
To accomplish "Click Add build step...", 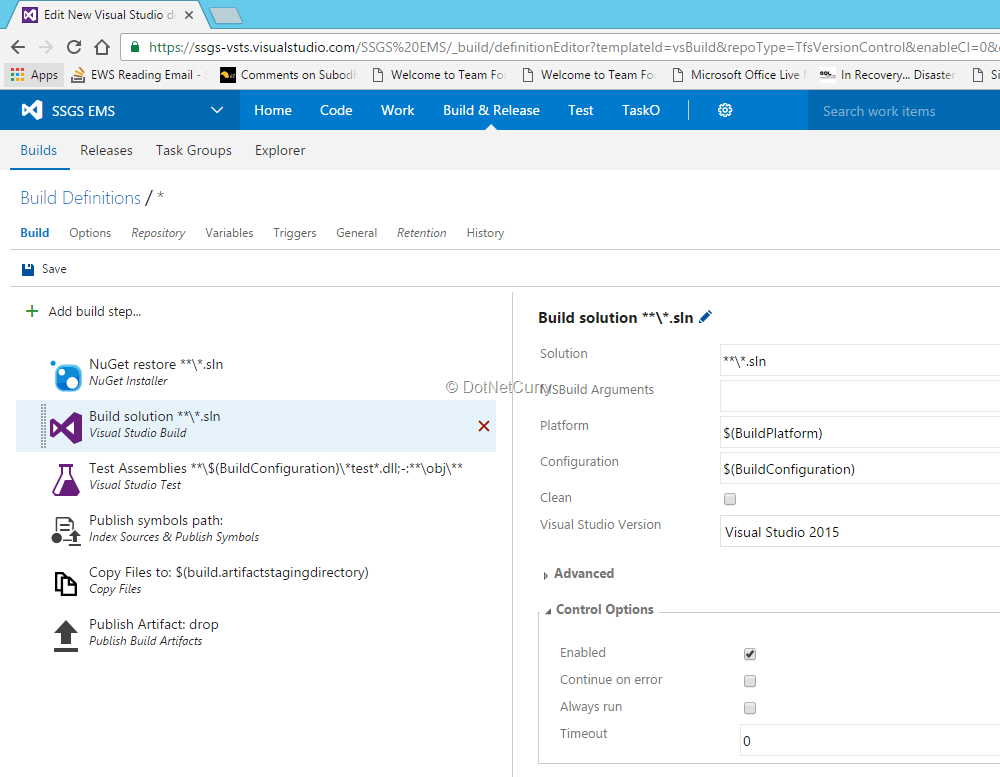I will tap(95, 311).
